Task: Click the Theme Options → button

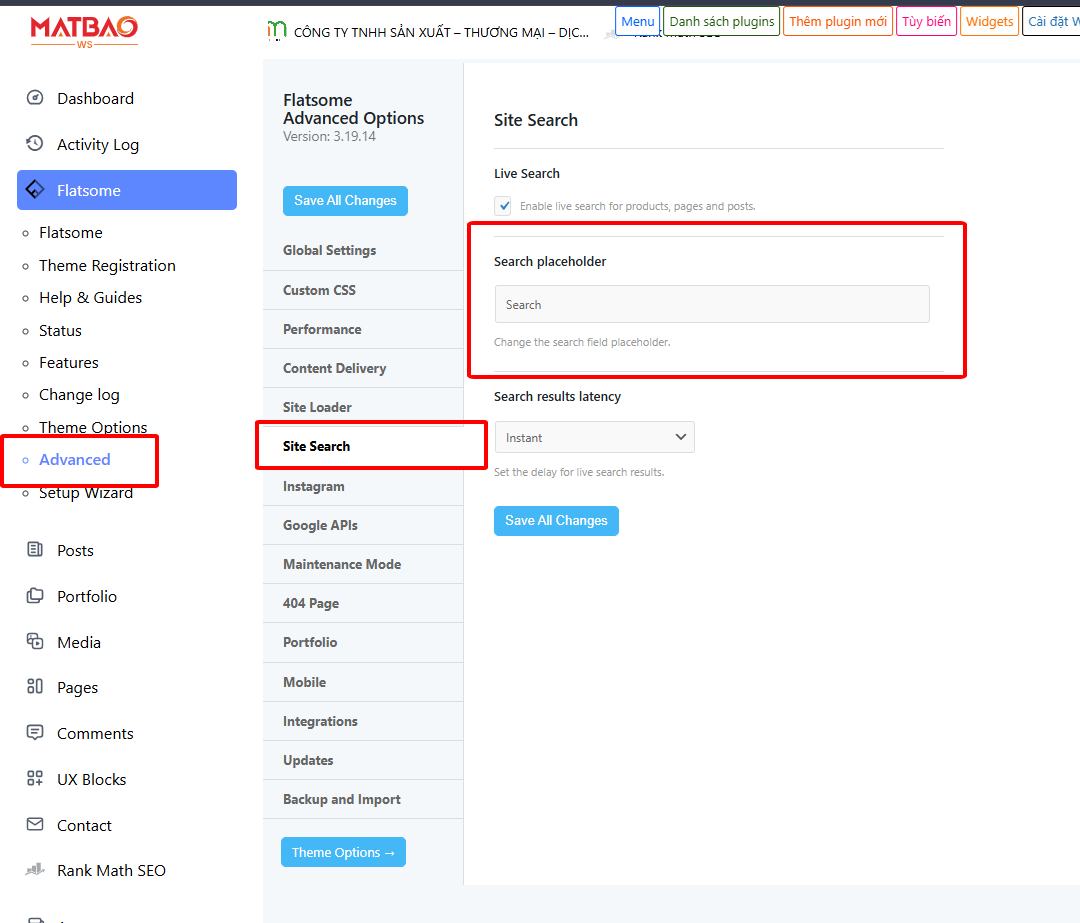Action: [343, 852]
